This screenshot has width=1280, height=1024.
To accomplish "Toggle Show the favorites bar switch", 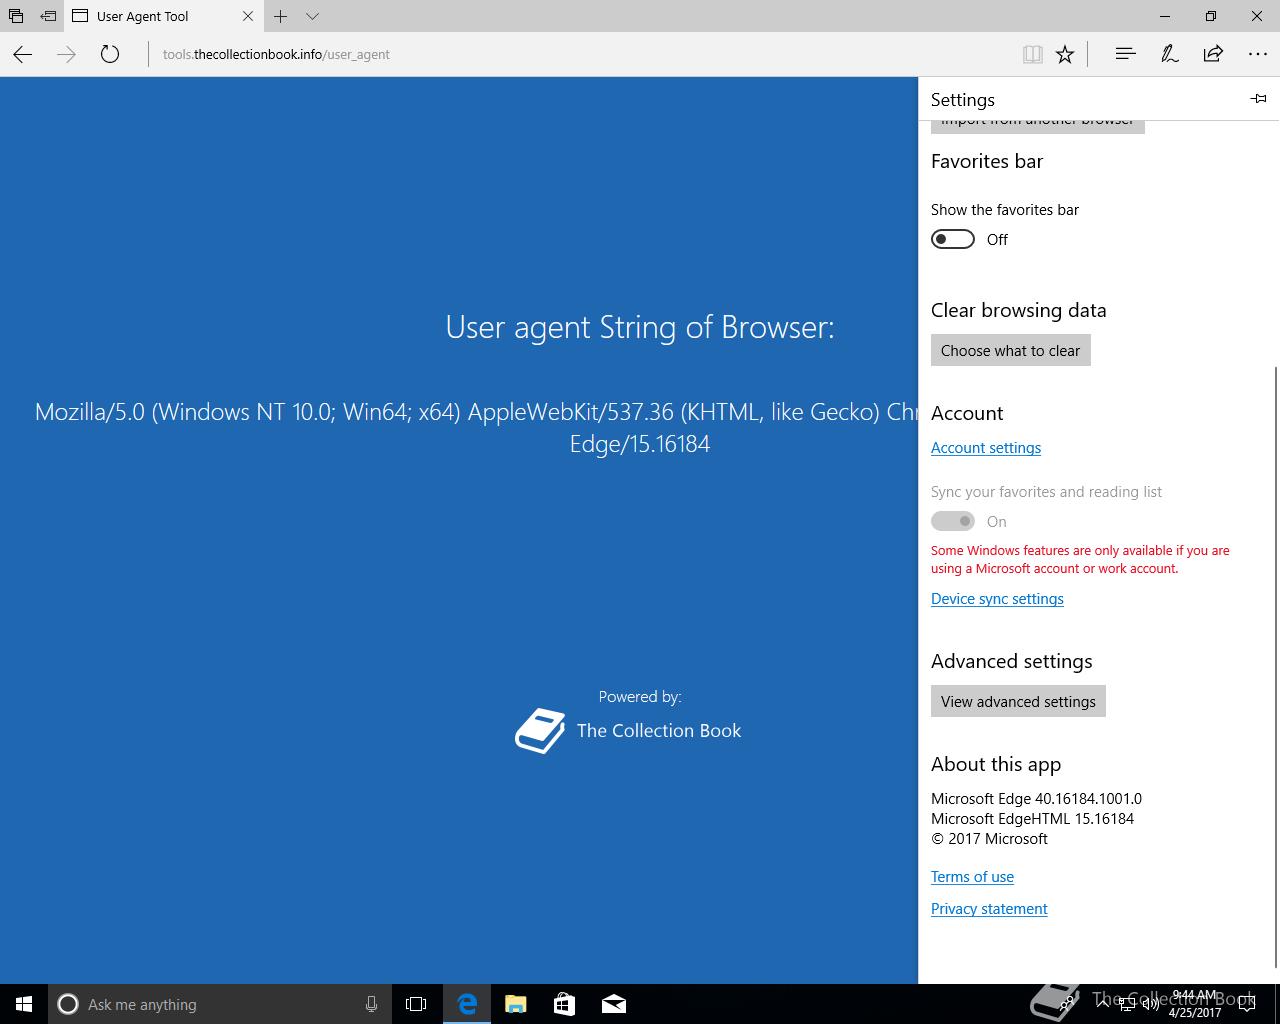I will tap(953, 239).
